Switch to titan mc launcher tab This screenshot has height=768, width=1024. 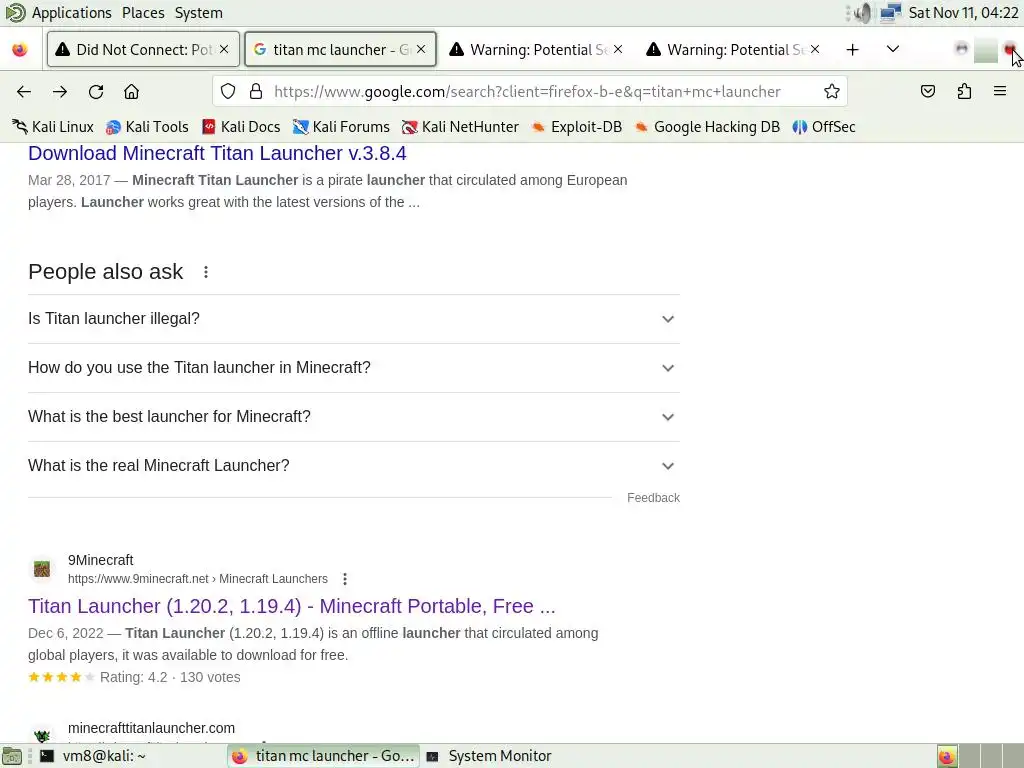[x=340, y=50]
